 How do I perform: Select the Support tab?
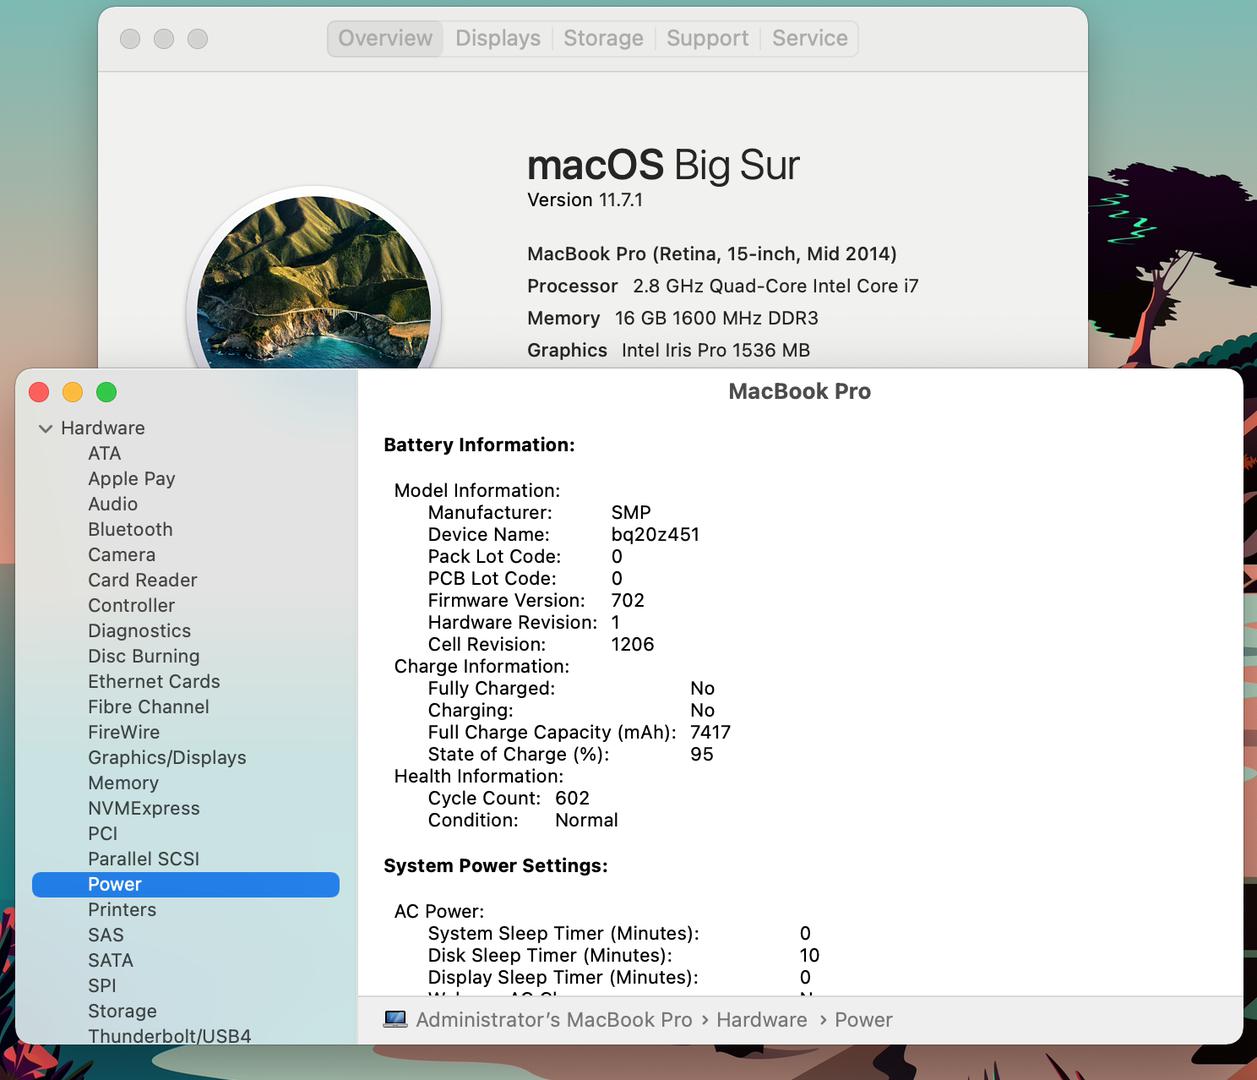pos(707,38)
